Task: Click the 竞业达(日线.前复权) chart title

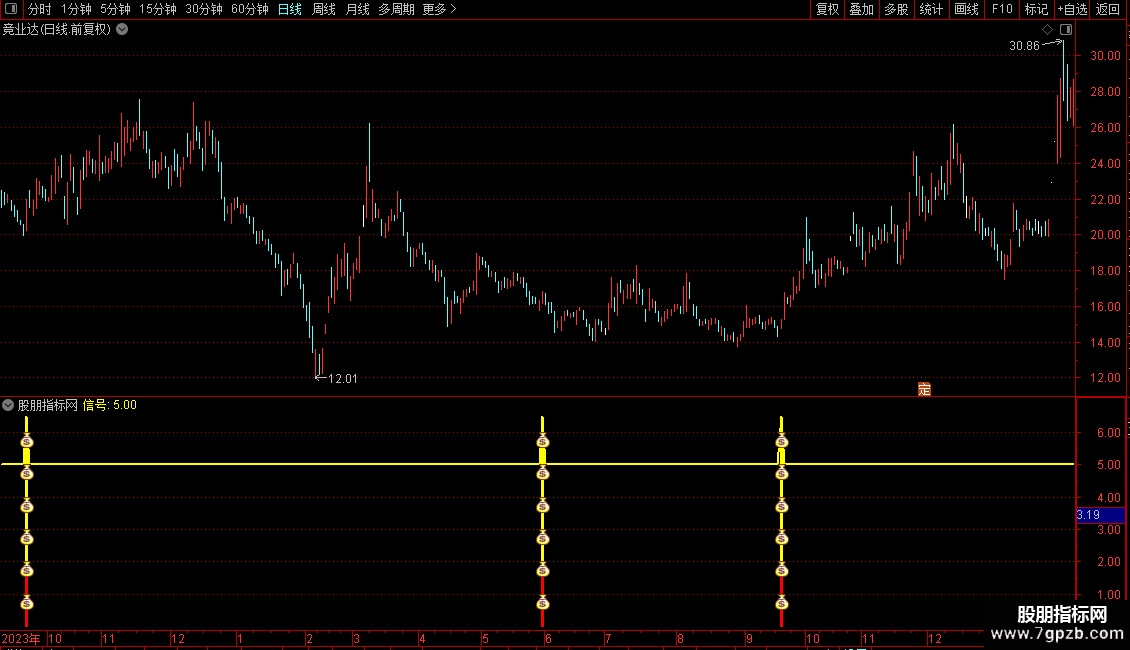Action: point(57,30)
